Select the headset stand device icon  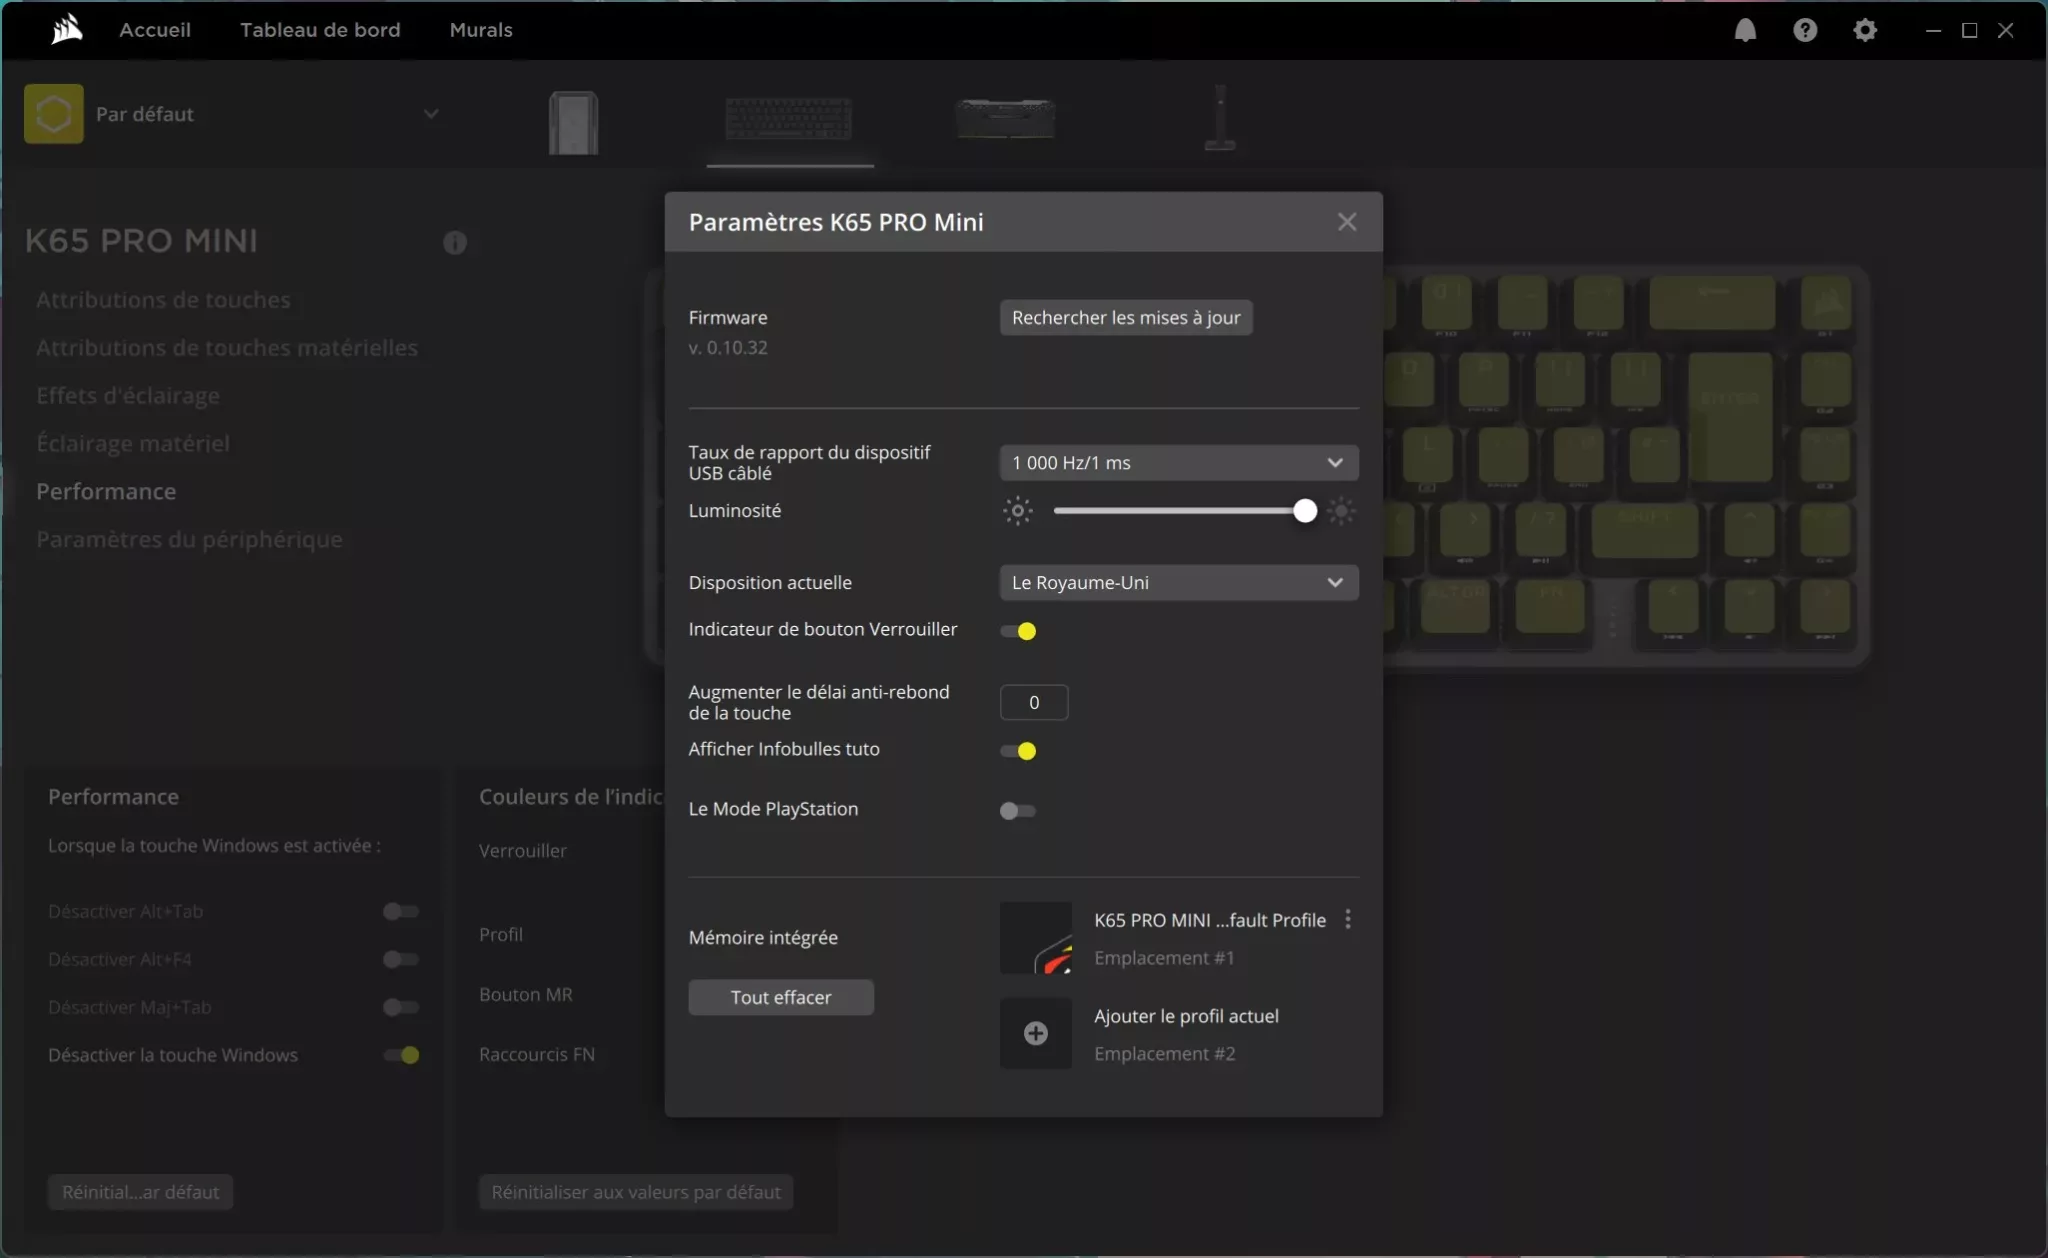(x=1219, y=118)
